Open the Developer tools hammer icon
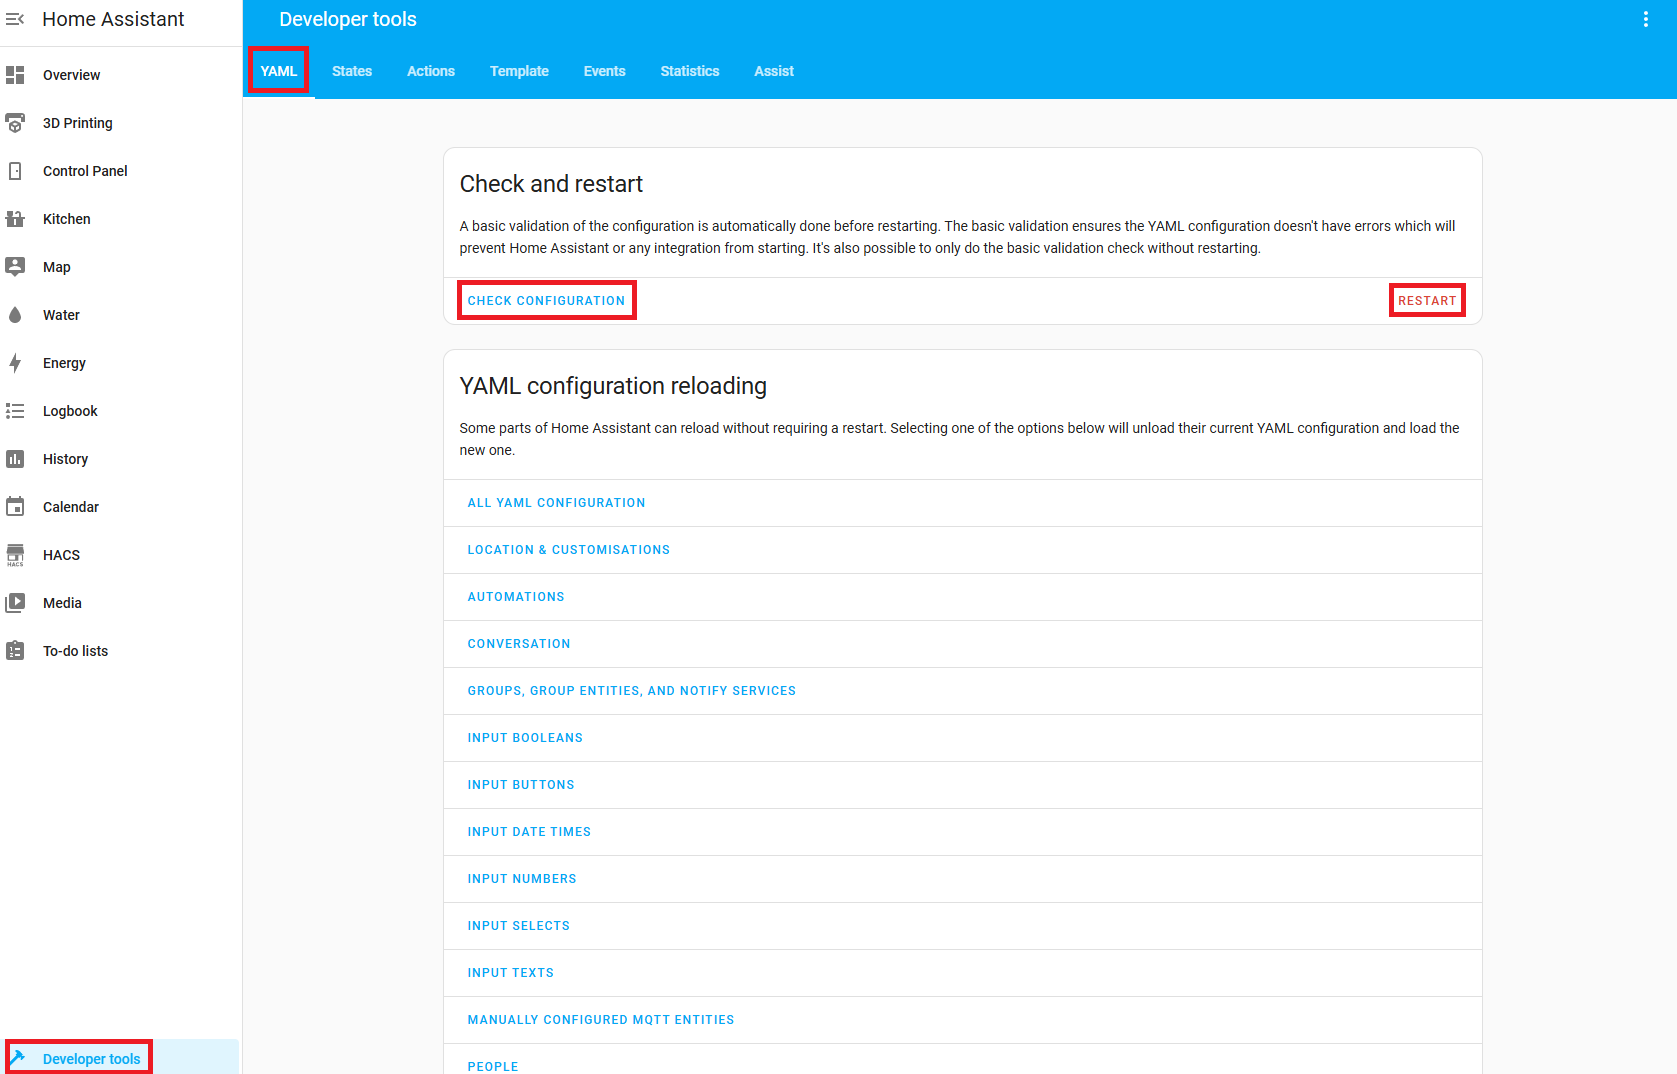1677x1074 pixels. point(17,1058)
